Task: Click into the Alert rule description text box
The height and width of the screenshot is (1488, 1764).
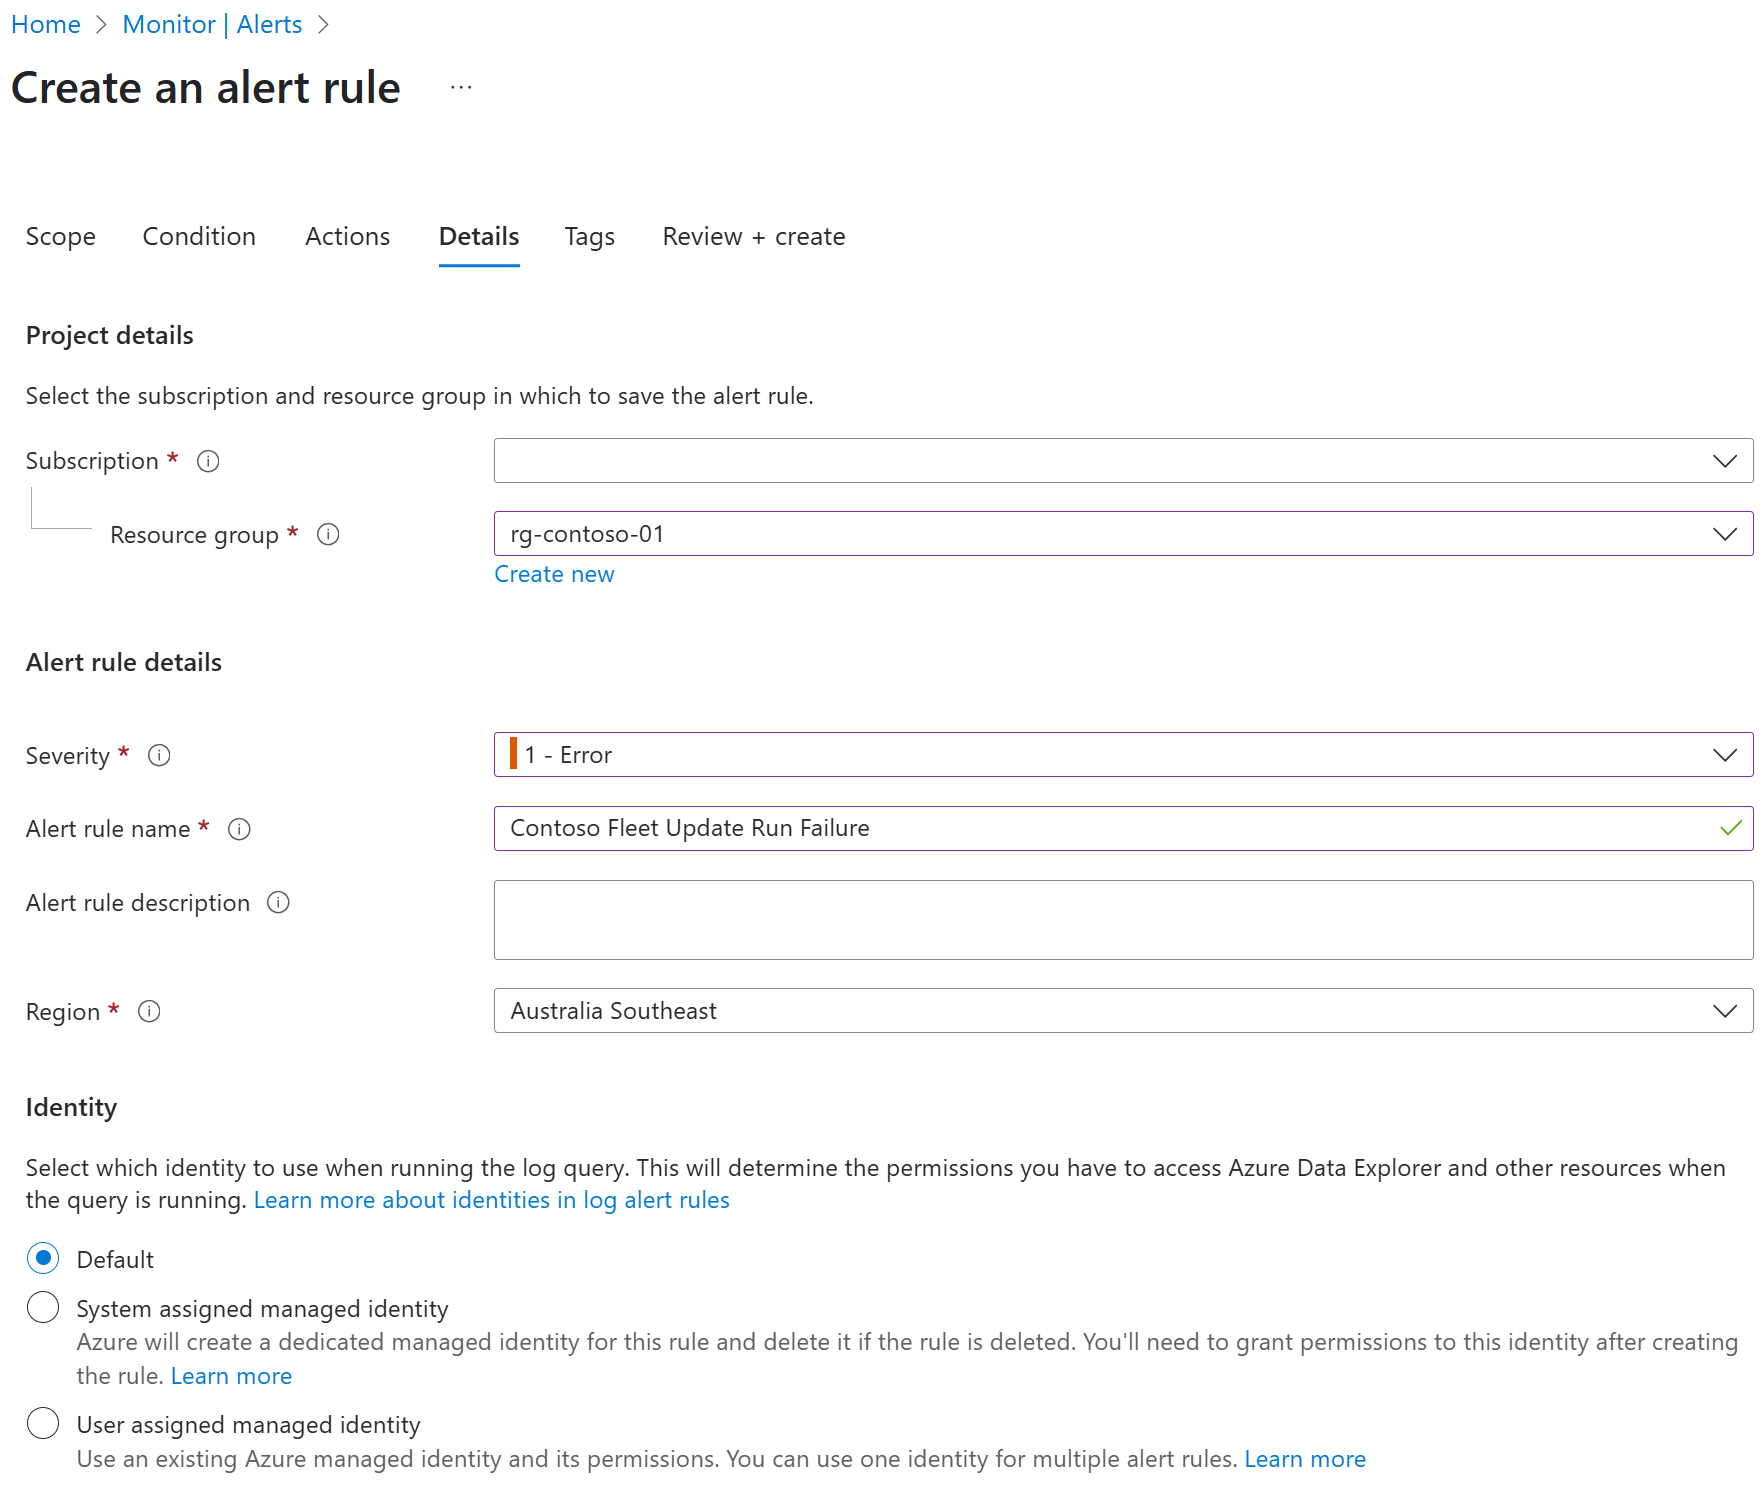Action: point(1123,920)
